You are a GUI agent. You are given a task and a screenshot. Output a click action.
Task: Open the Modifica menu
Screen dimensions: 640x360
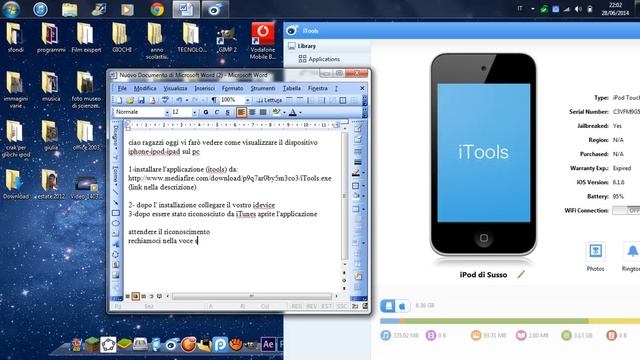(x=145, y=88)
